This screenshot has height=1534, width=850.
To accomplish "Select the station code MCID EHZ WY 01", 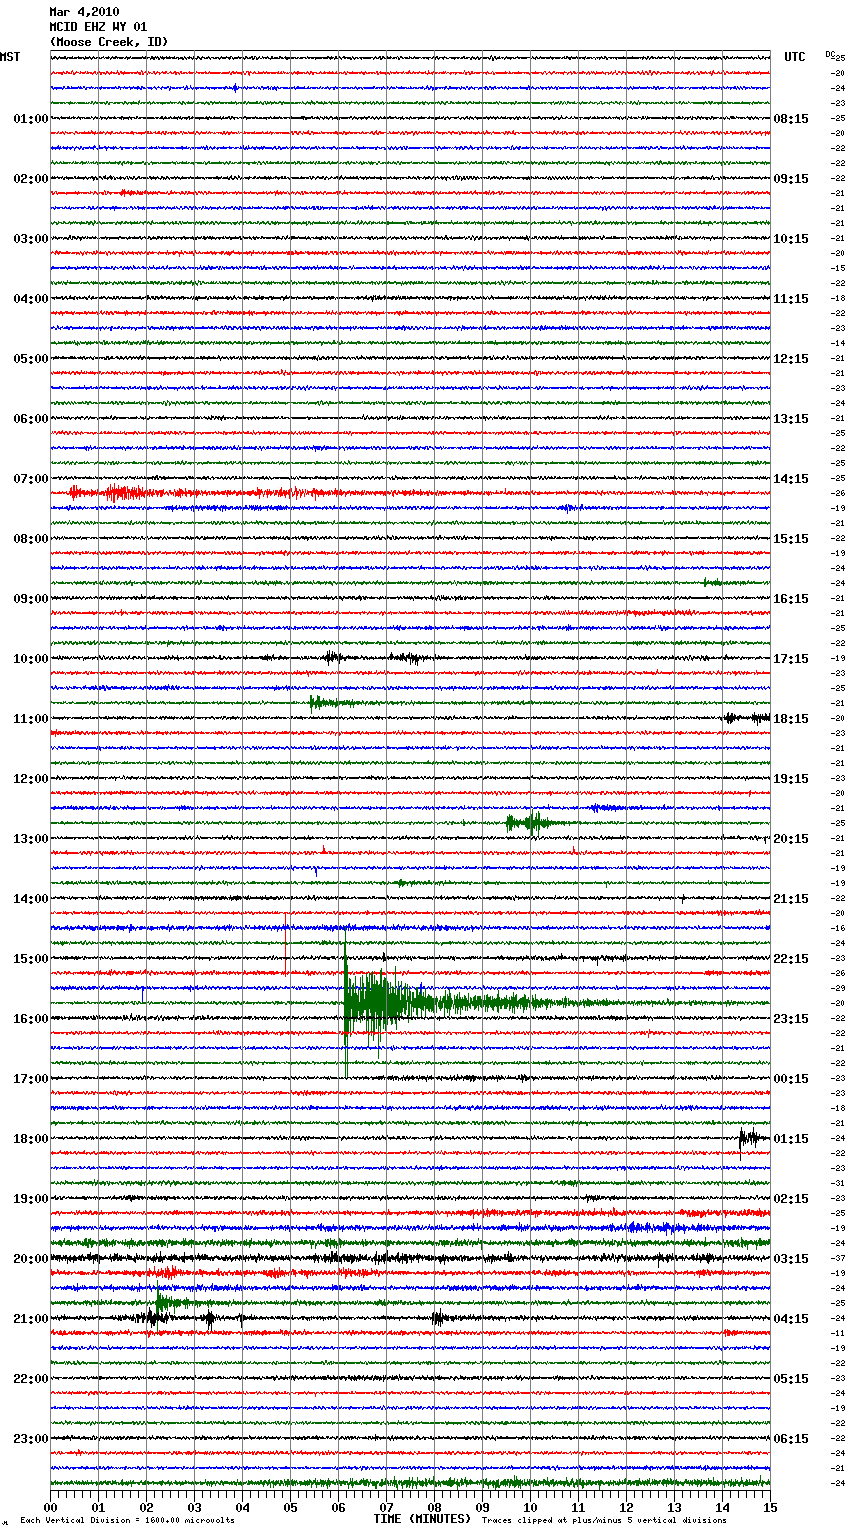I will click(x=98, y=27).
